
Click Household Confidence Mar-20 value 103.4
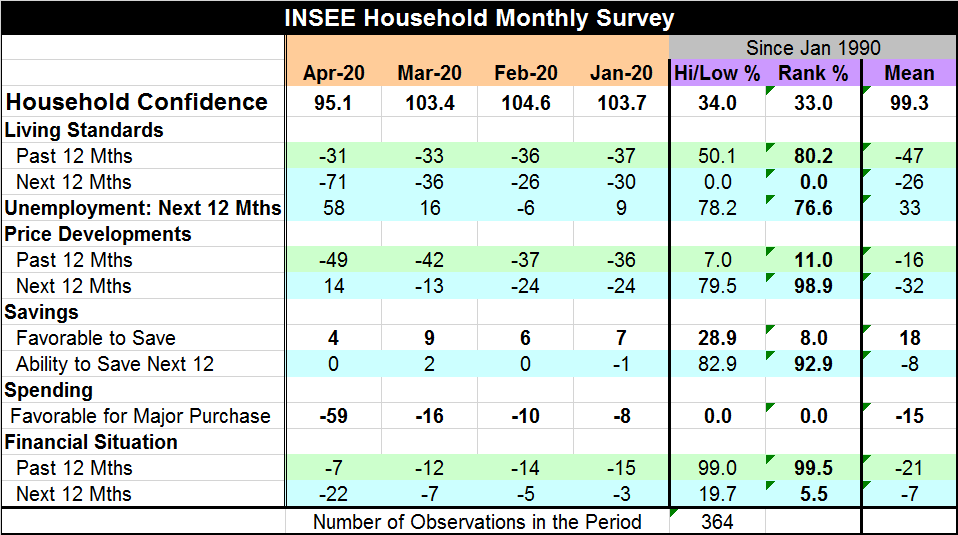pyautogui.click(x=430, y=103)
